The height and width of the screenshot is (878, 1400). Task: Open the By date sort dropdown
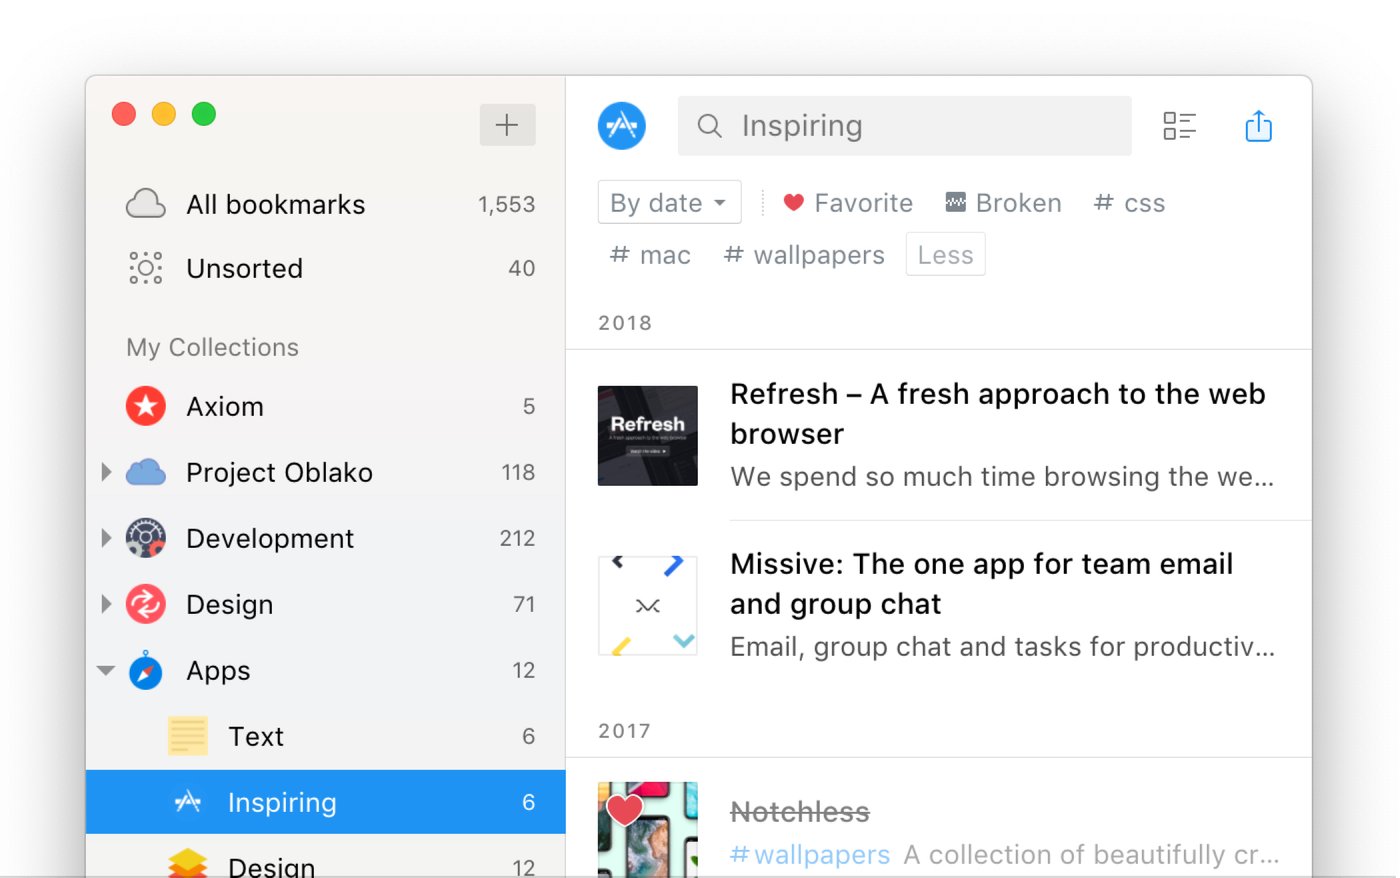(x=669, y=202)
